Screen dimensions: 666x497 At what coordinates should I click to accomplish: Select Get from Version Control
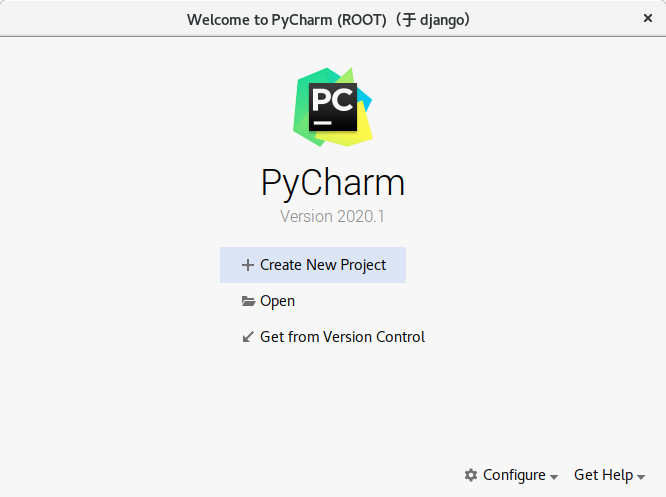pyautogui.click(x=342, y=337)
